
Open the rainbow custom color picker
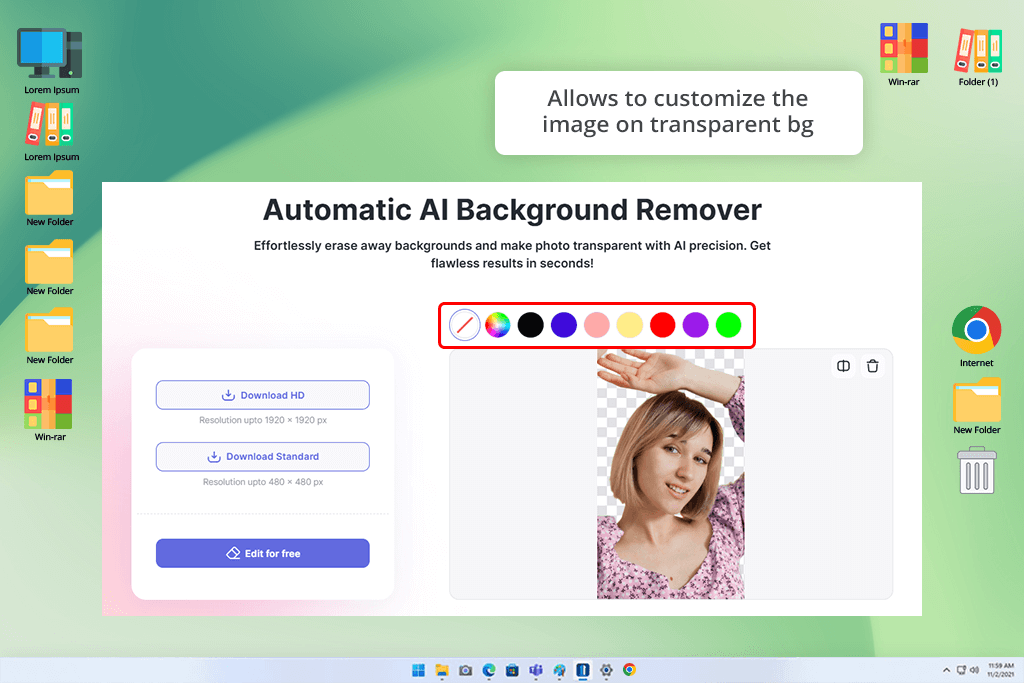pos(498,325)
